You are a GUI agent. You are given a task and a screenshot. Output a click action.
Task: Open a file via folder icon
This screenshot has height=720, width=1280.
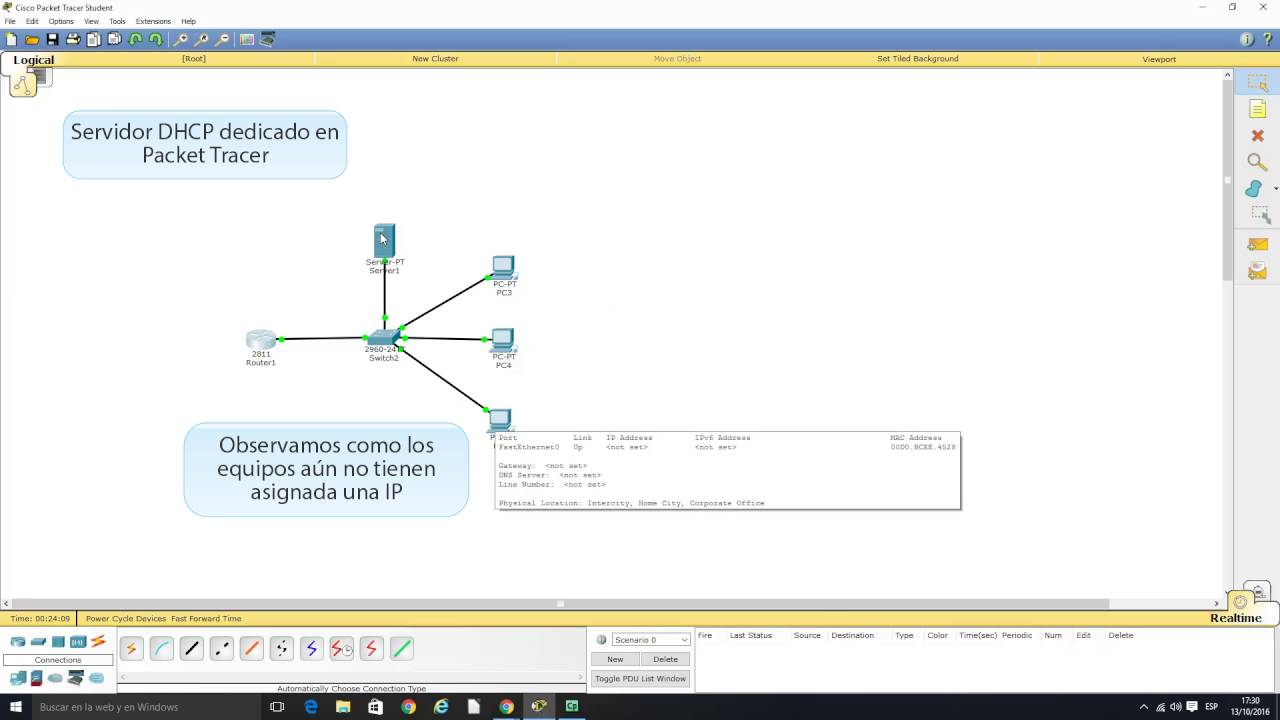[32, 39]
